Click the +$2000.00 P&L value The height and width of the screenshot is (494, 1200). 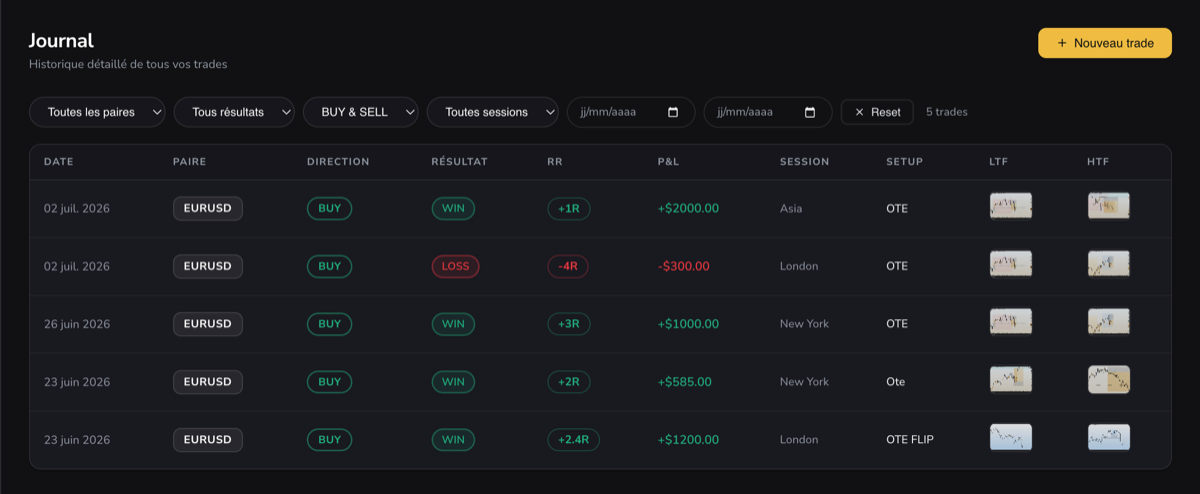click(x=688, y=209)
